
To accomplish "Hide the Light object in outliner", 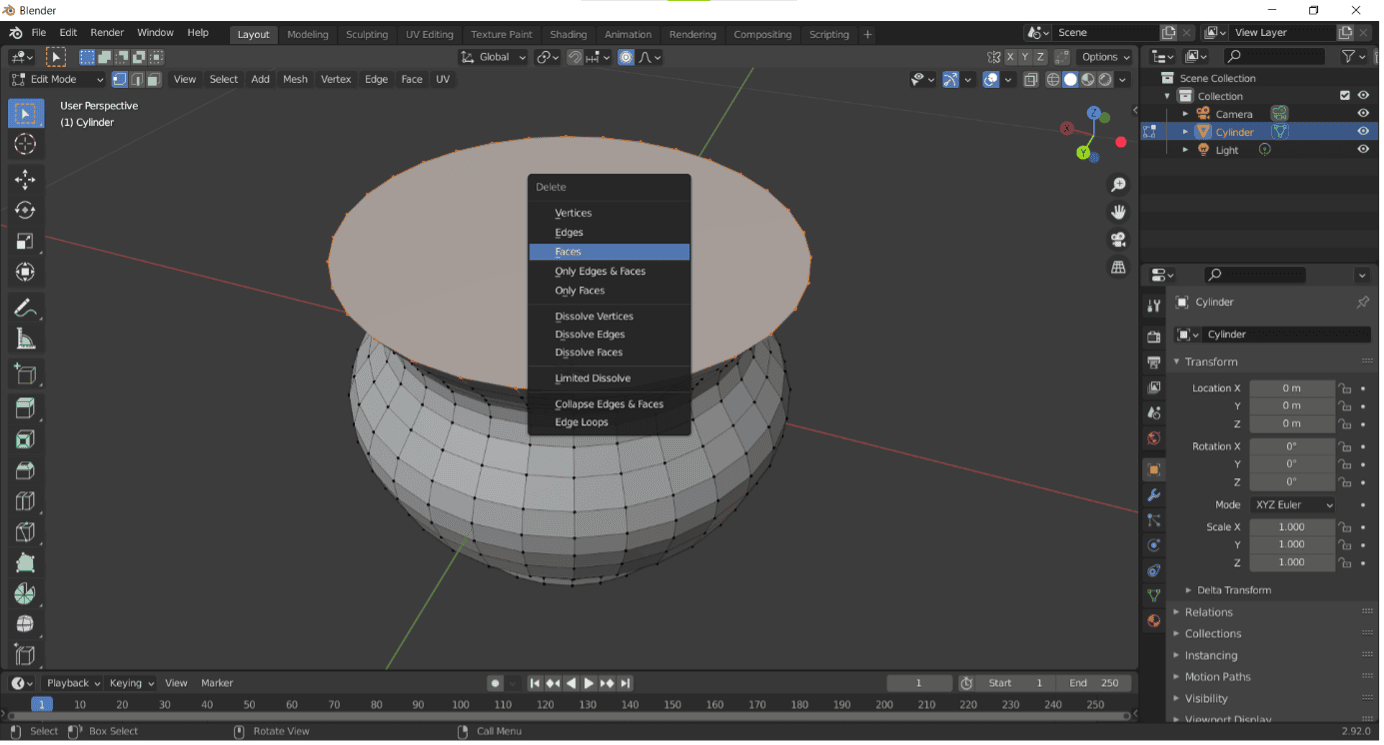I will click(x=1363, y=150).
